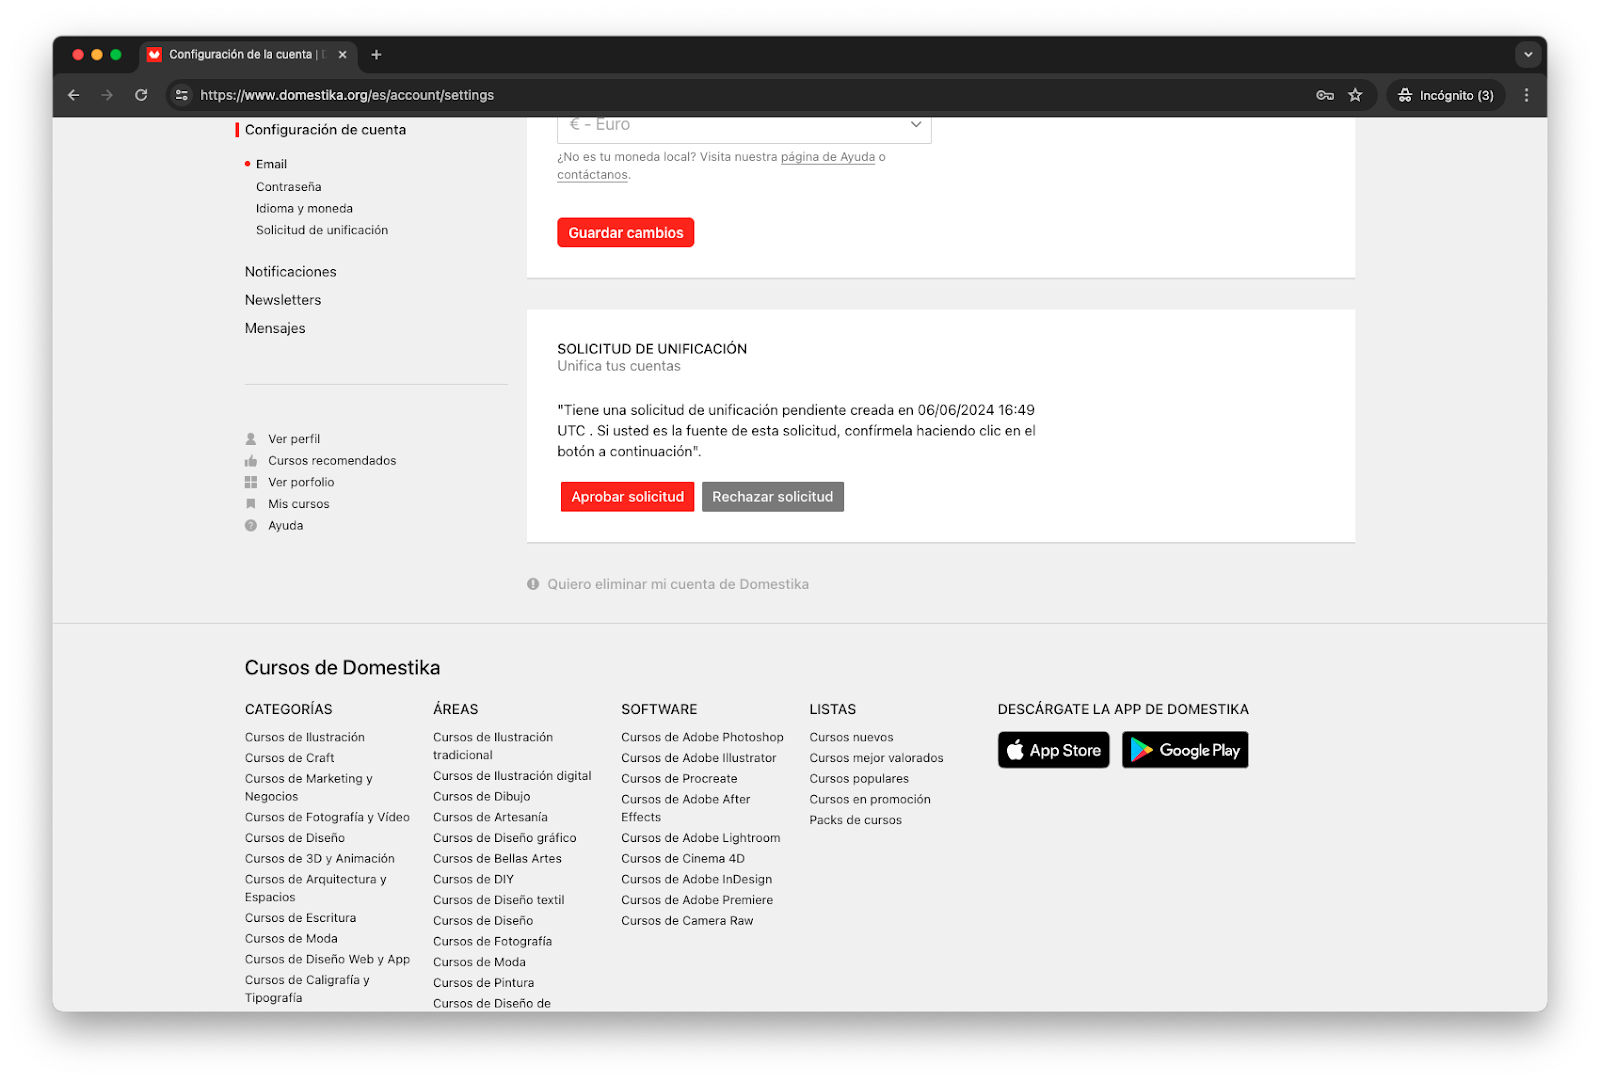This screenshot has height=1081, width=1600.
Task: Click the Guardar cambios button
Action: point(625,233)
